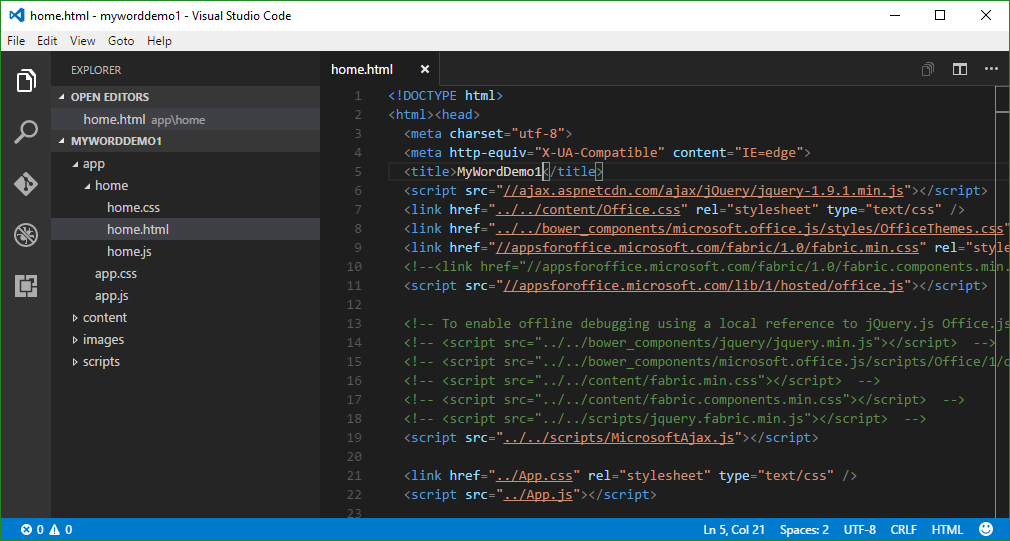
Task: Open the File menu
Action: [x=16, y=41]
